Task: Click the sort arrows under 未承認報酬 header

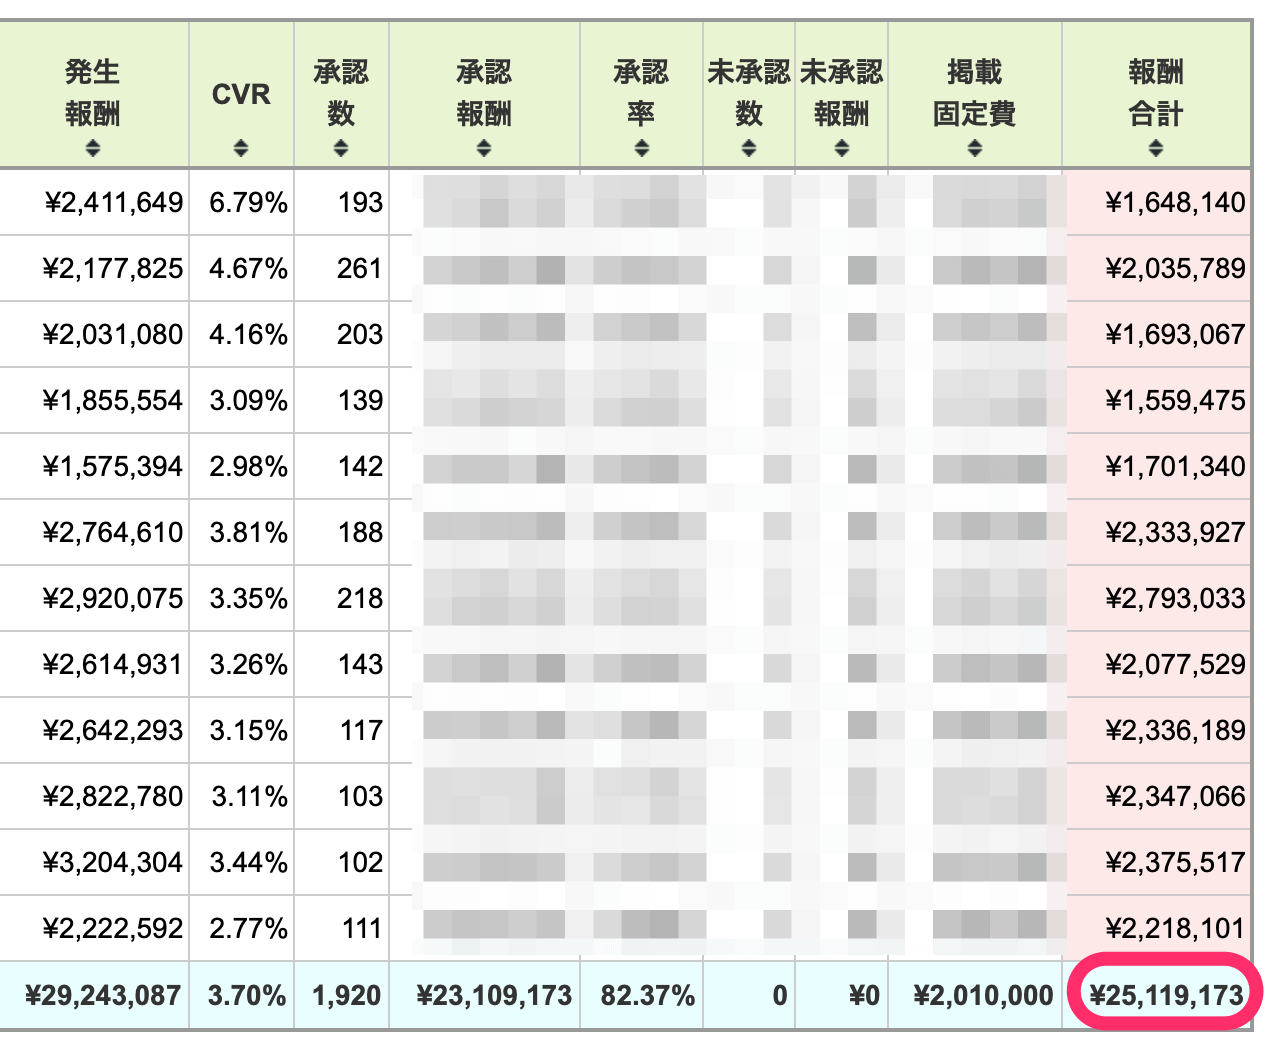Action: click(x=841, y=148)
